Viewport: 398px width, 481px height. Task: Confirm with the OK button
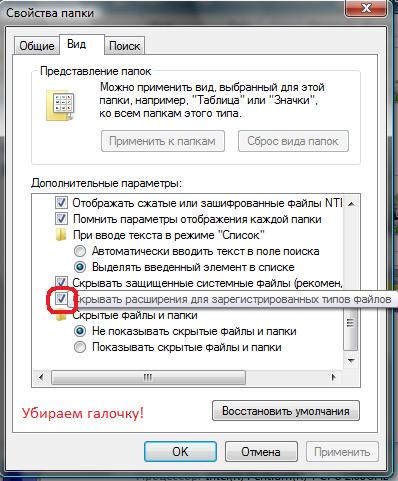(x=180, y=452)
